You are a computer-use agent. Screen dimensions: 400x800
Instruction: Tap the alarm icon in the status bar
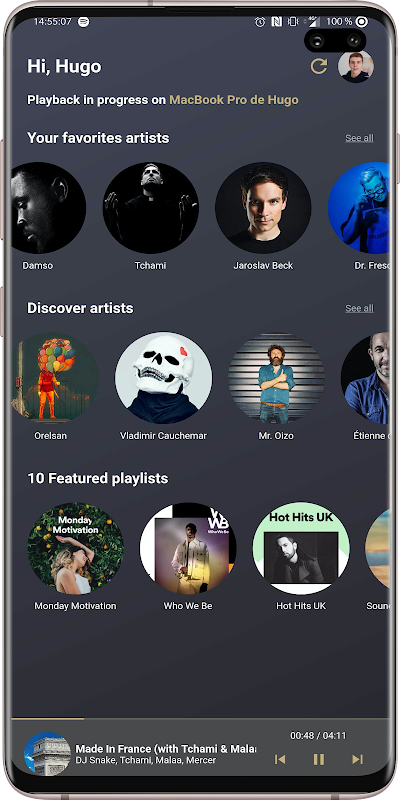[260, 21]
